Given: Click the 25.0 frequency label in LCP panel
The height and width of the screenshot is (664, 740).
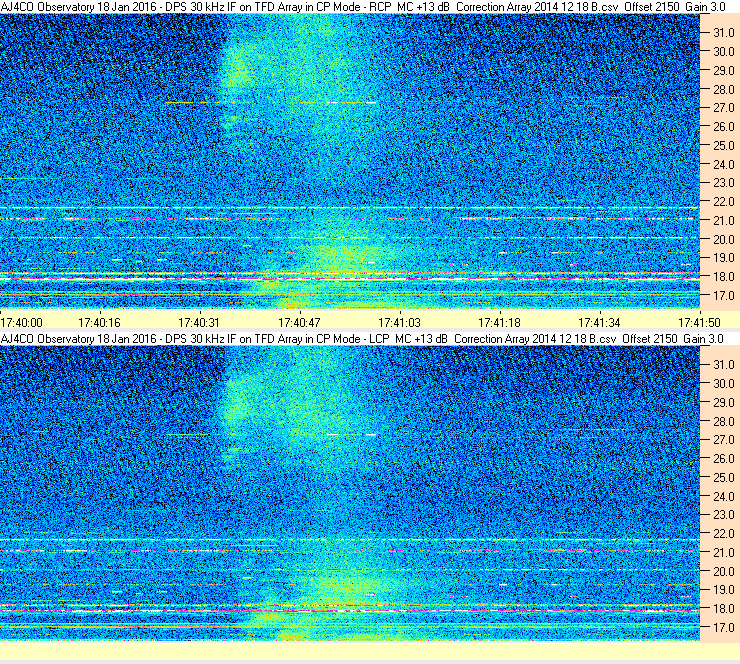Looking at the screenshot, I should coord(723,478).
